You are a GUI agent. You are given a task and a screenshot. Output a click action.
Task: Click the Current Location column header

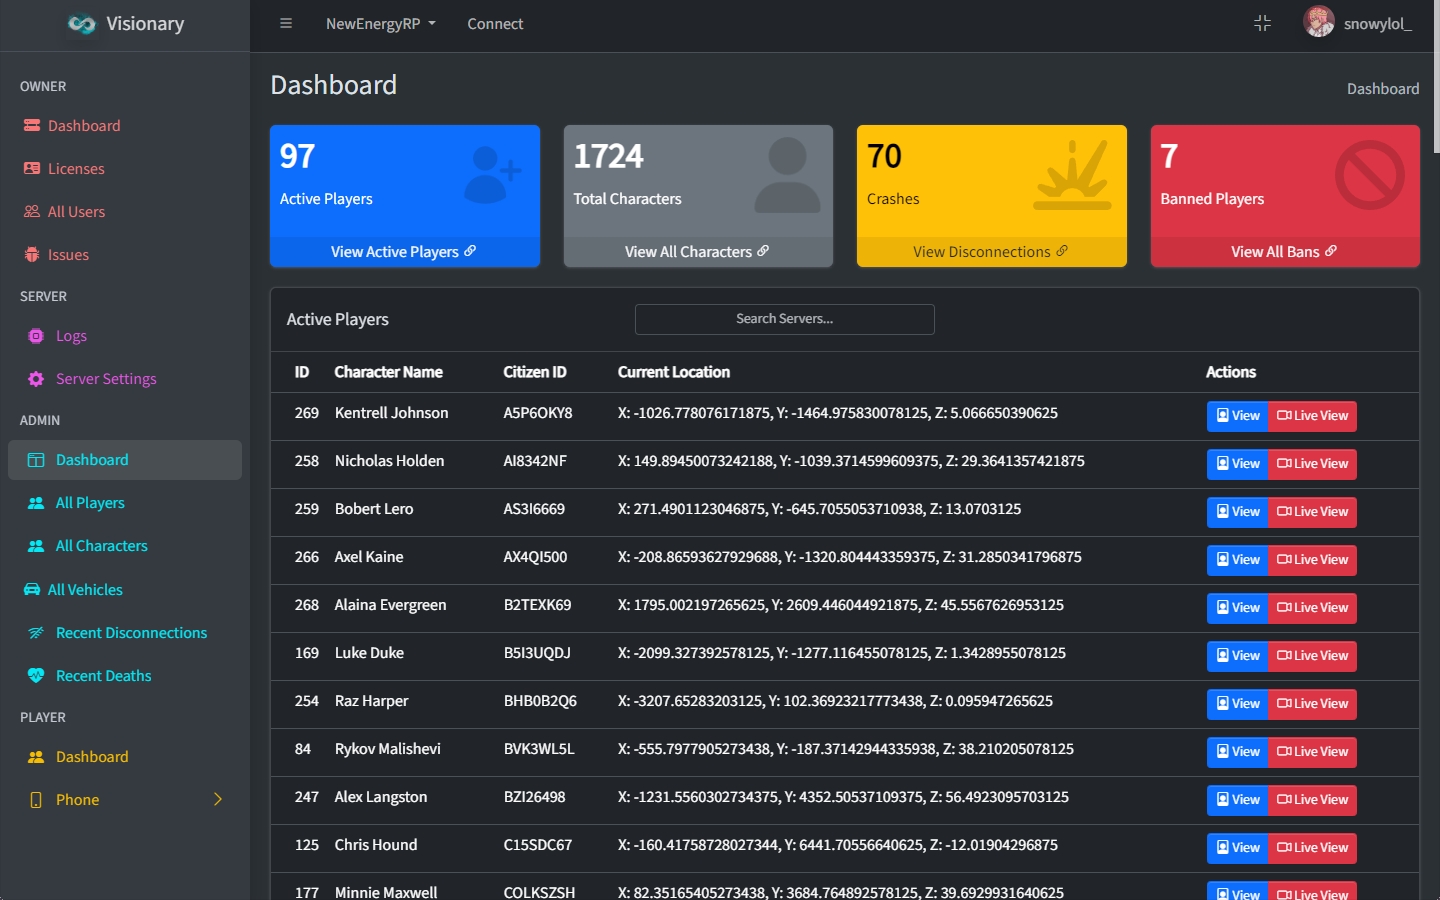click(674, 372)
